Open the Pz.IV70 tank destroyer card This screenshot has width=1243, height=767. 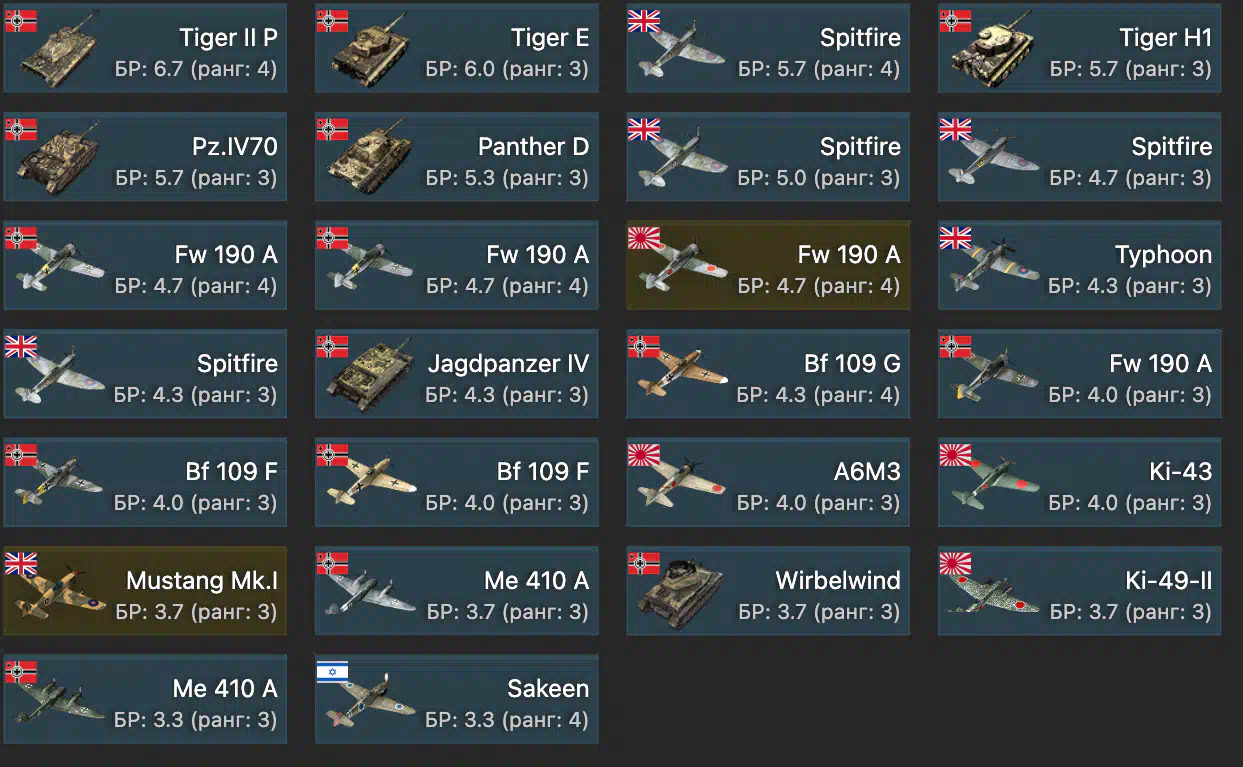tap(145, 157)
